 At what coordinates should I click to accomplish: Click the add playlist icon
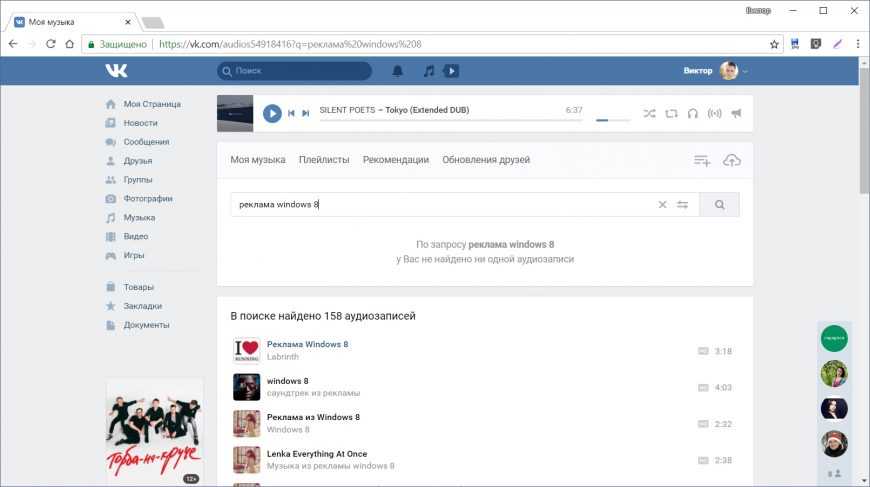pos(702,160)
